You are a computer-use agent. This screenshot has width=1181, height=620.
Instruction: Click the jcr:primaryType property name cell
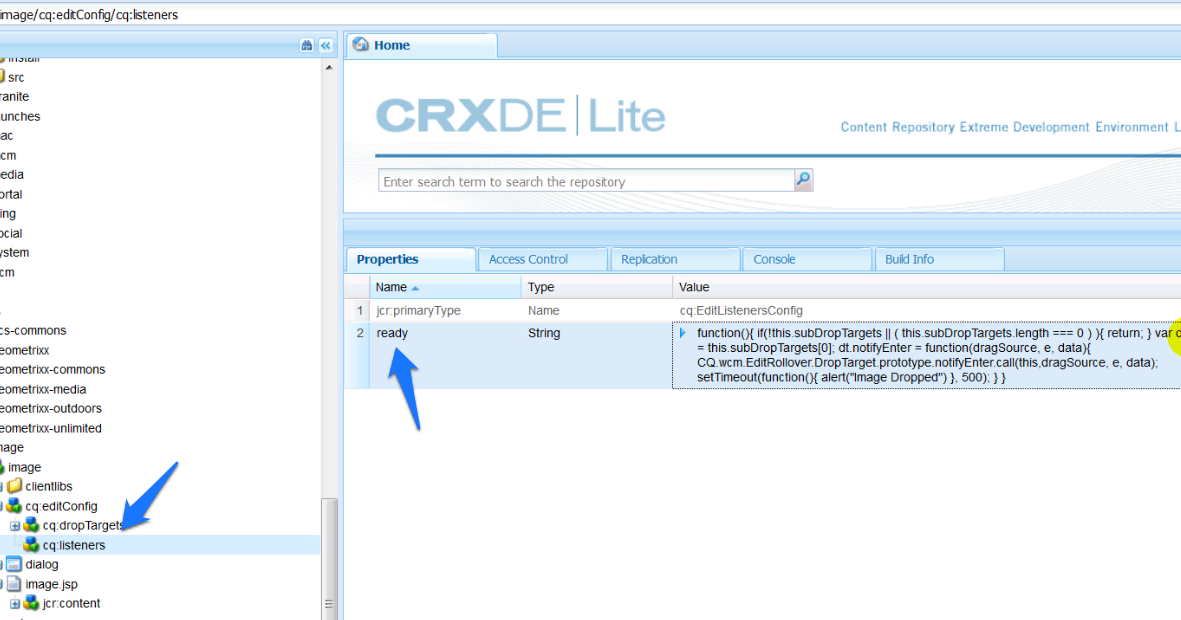445,310
